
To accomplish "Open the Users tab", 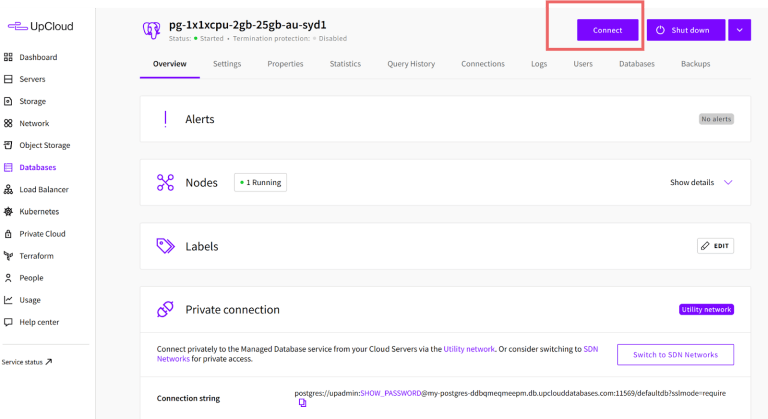I will point(583,64).
